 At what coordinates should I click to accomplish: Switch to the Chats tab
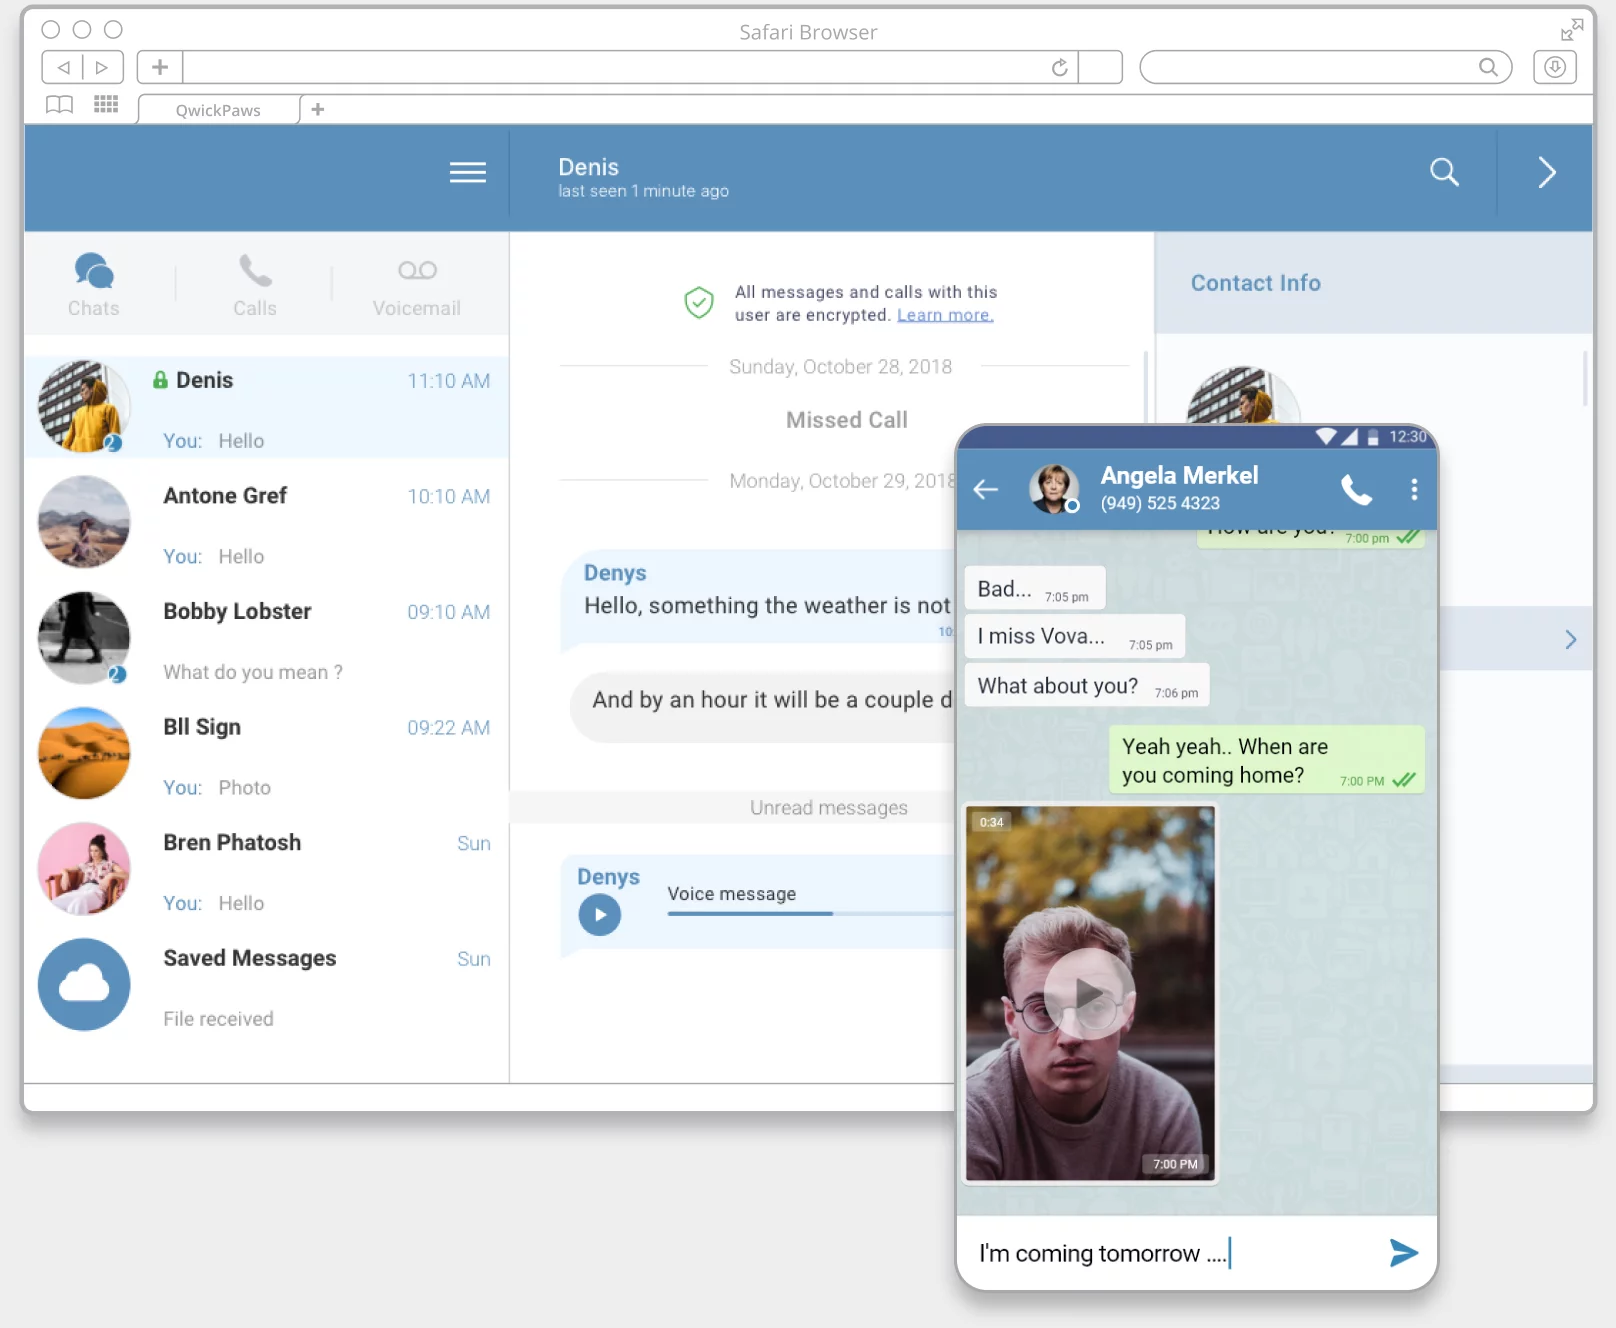[94, 285]
